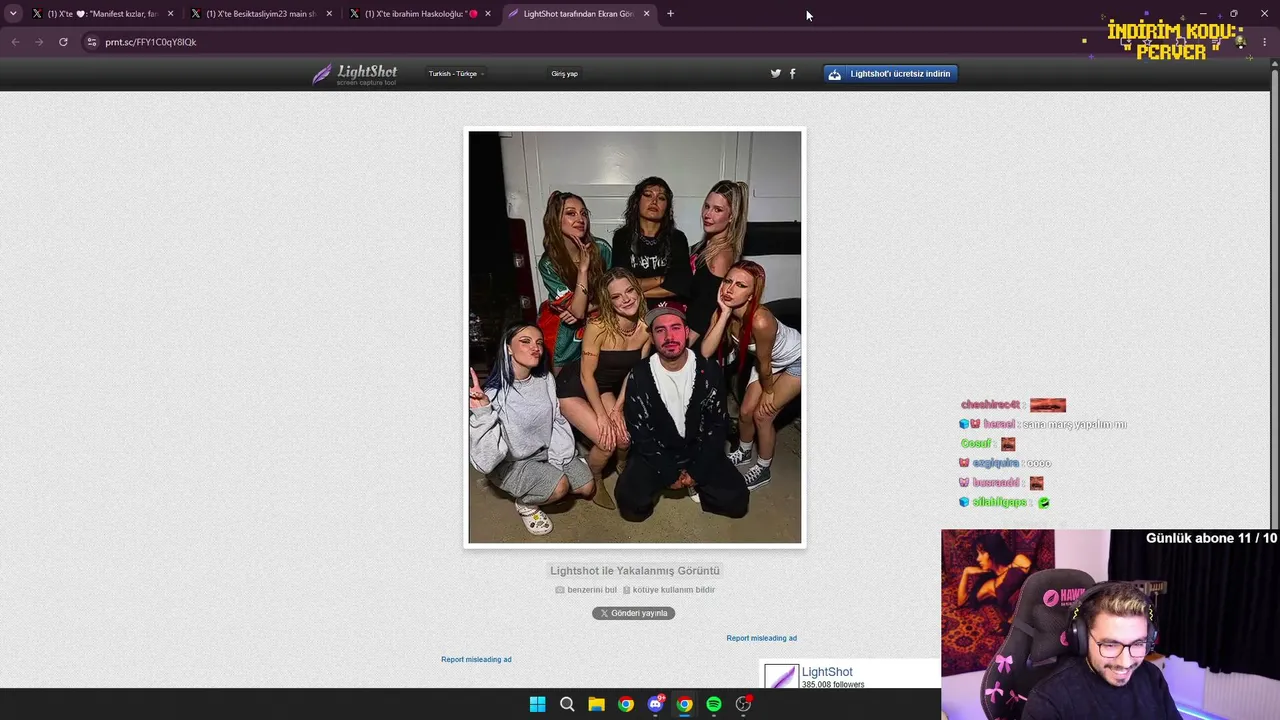
Task: Click 'kötüye kullanım bildir' report abuse link
Action: click(669, 590)
